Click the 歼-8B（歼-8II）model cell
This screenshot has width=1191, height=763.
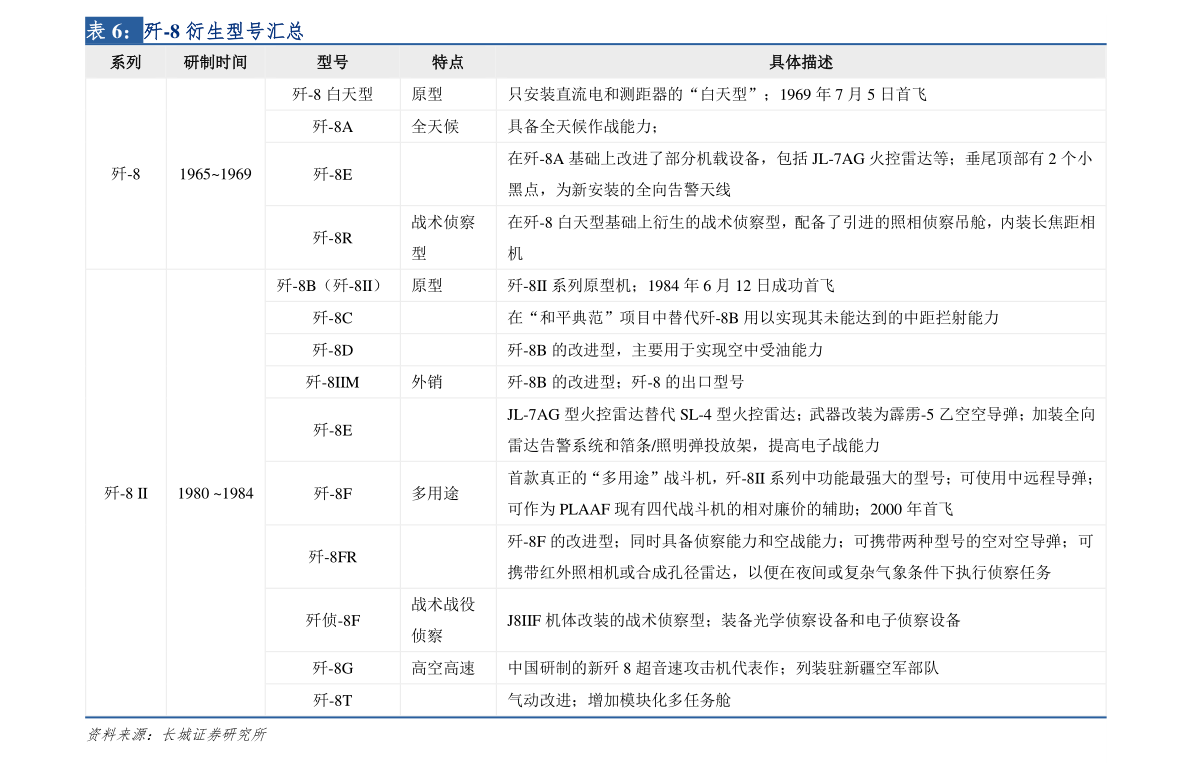pos(332,285)
